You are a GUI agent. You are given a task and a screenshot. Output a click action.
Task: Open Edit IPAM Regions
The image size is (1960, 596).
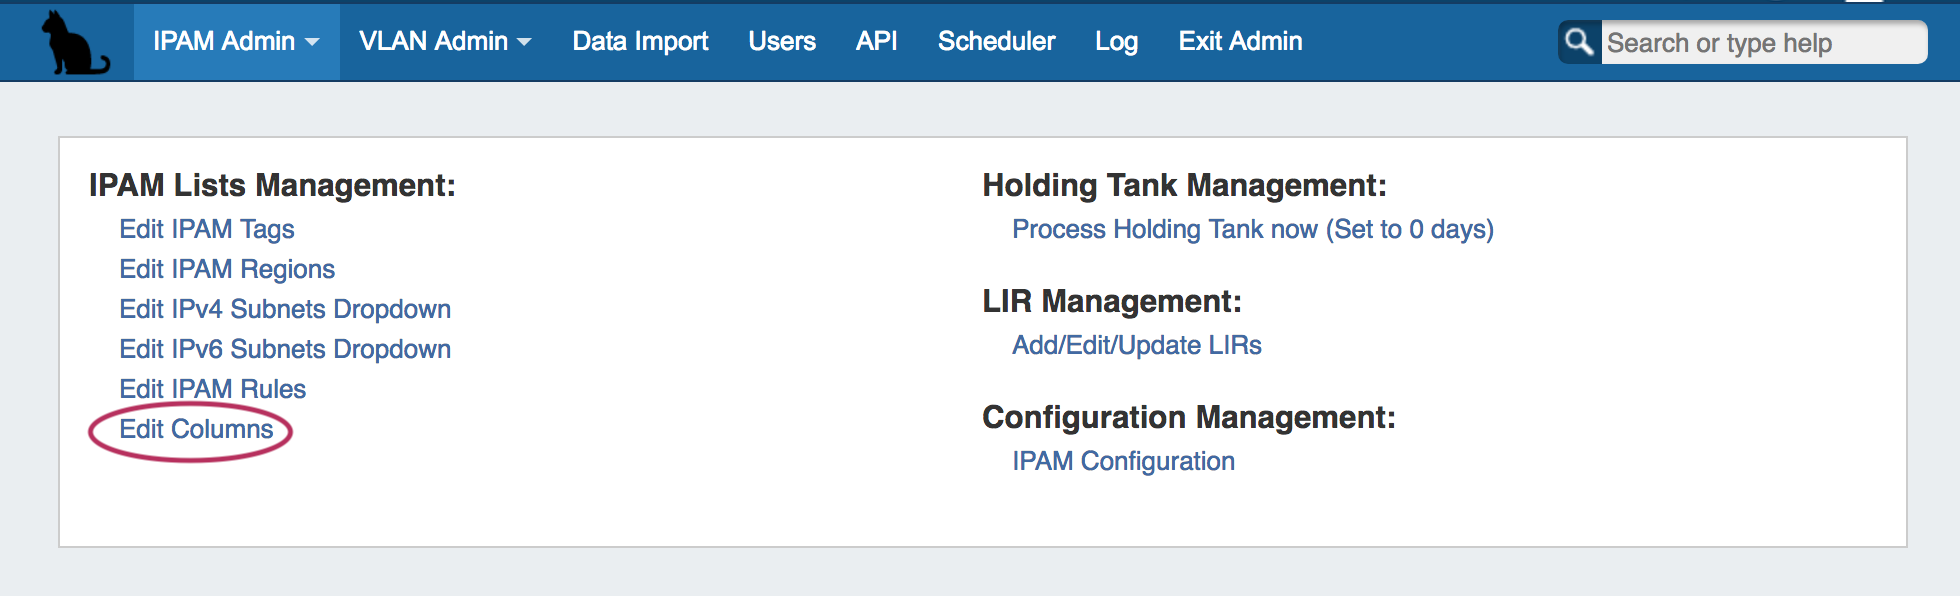(227, 269)
